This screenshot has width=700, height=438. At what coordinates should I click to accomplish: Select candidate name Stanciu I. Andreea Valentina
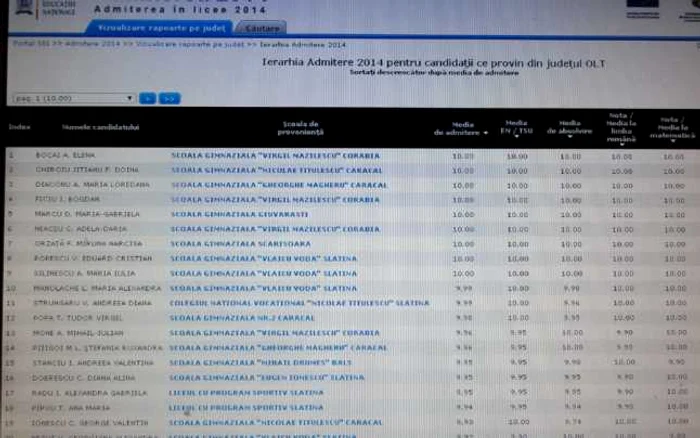pyautogui.click(x=92, y=363)
